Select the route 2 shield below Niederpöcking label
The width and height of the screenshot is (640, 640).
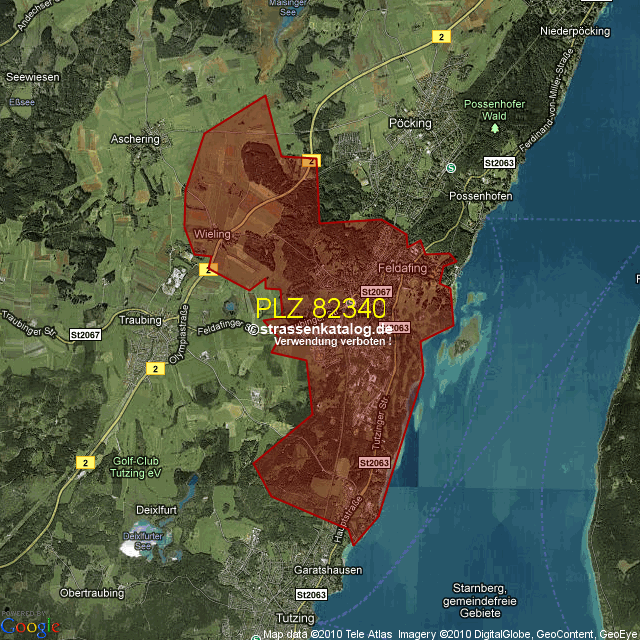[441, 36]
